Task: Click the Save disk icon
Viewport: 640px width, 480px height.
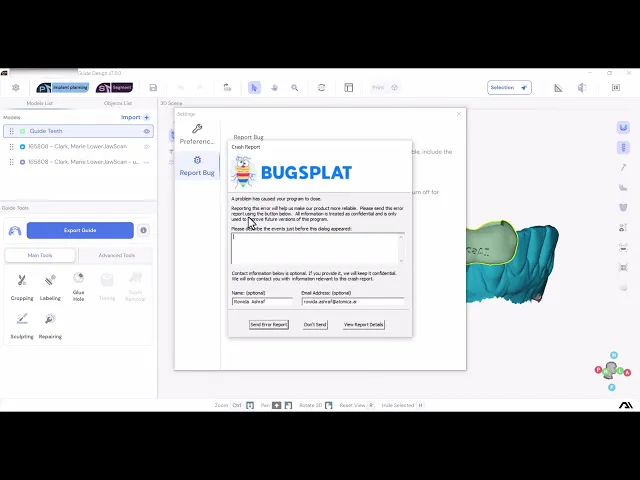Action: click(153, 88)
